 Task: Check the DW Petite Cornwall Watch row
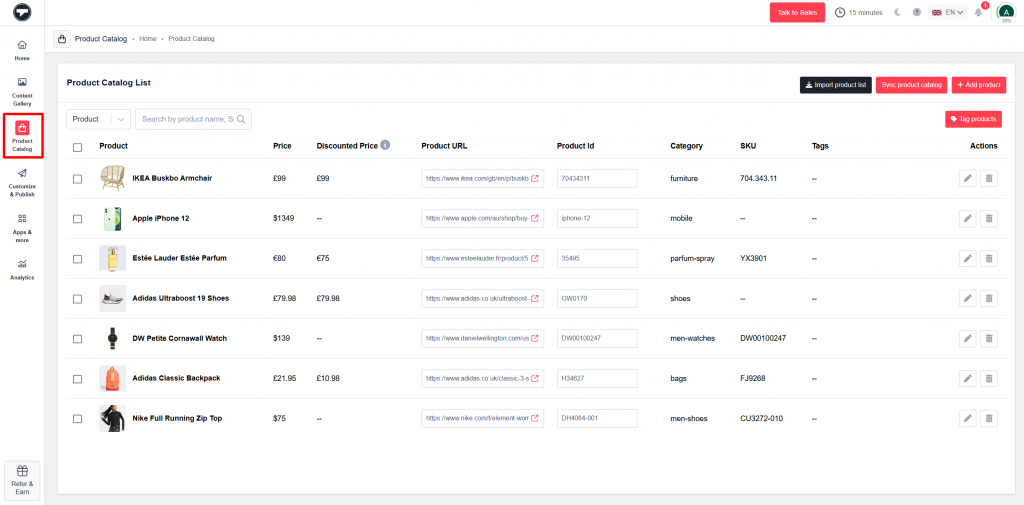click(78, 339)
